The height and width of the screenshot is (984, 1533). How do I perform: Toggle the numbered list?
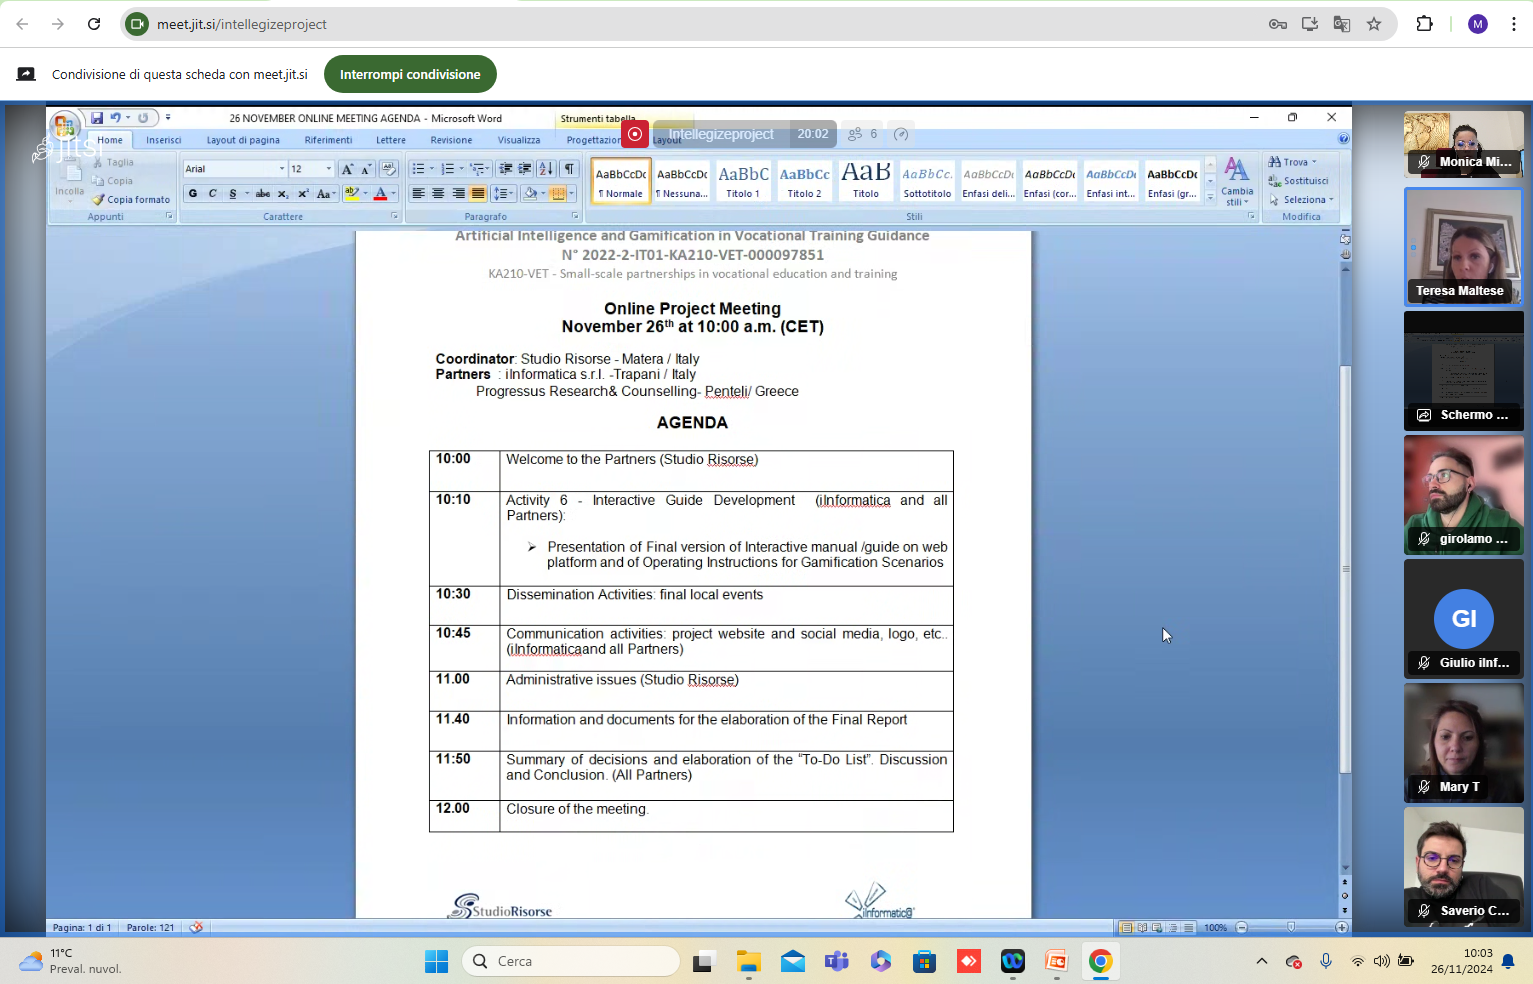447,169
